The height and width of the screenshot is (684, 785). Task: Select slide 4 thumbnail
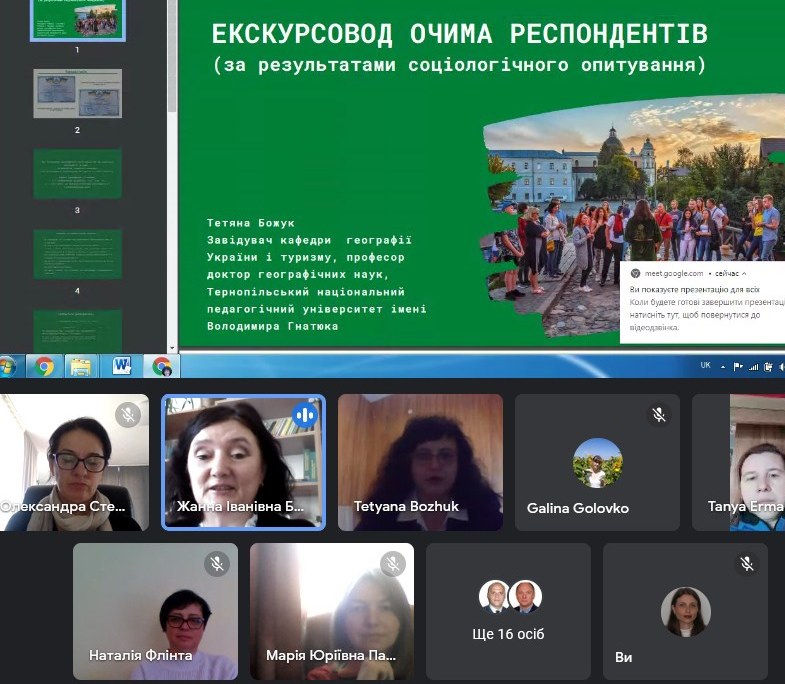click(x=78, y=254)
